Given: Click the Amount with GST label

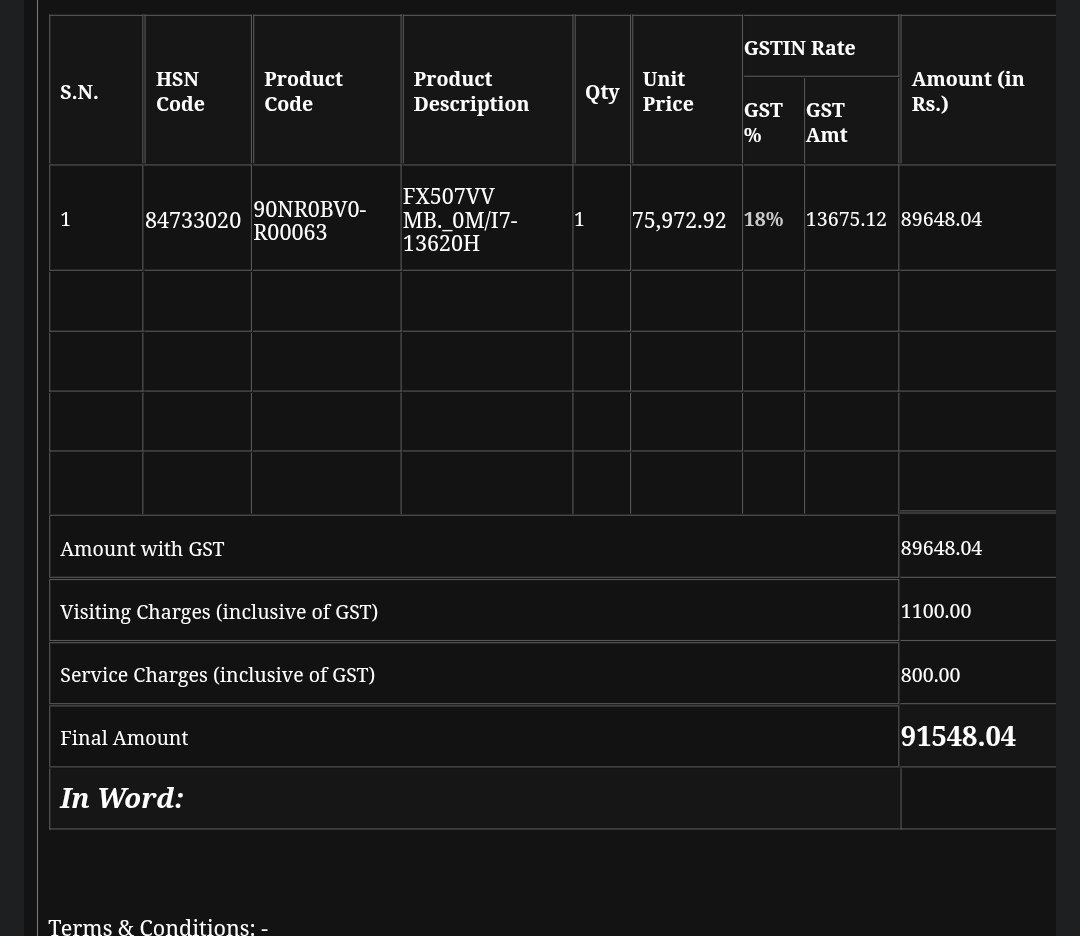Looking at the screenshot, I should [x=142, y=549].
